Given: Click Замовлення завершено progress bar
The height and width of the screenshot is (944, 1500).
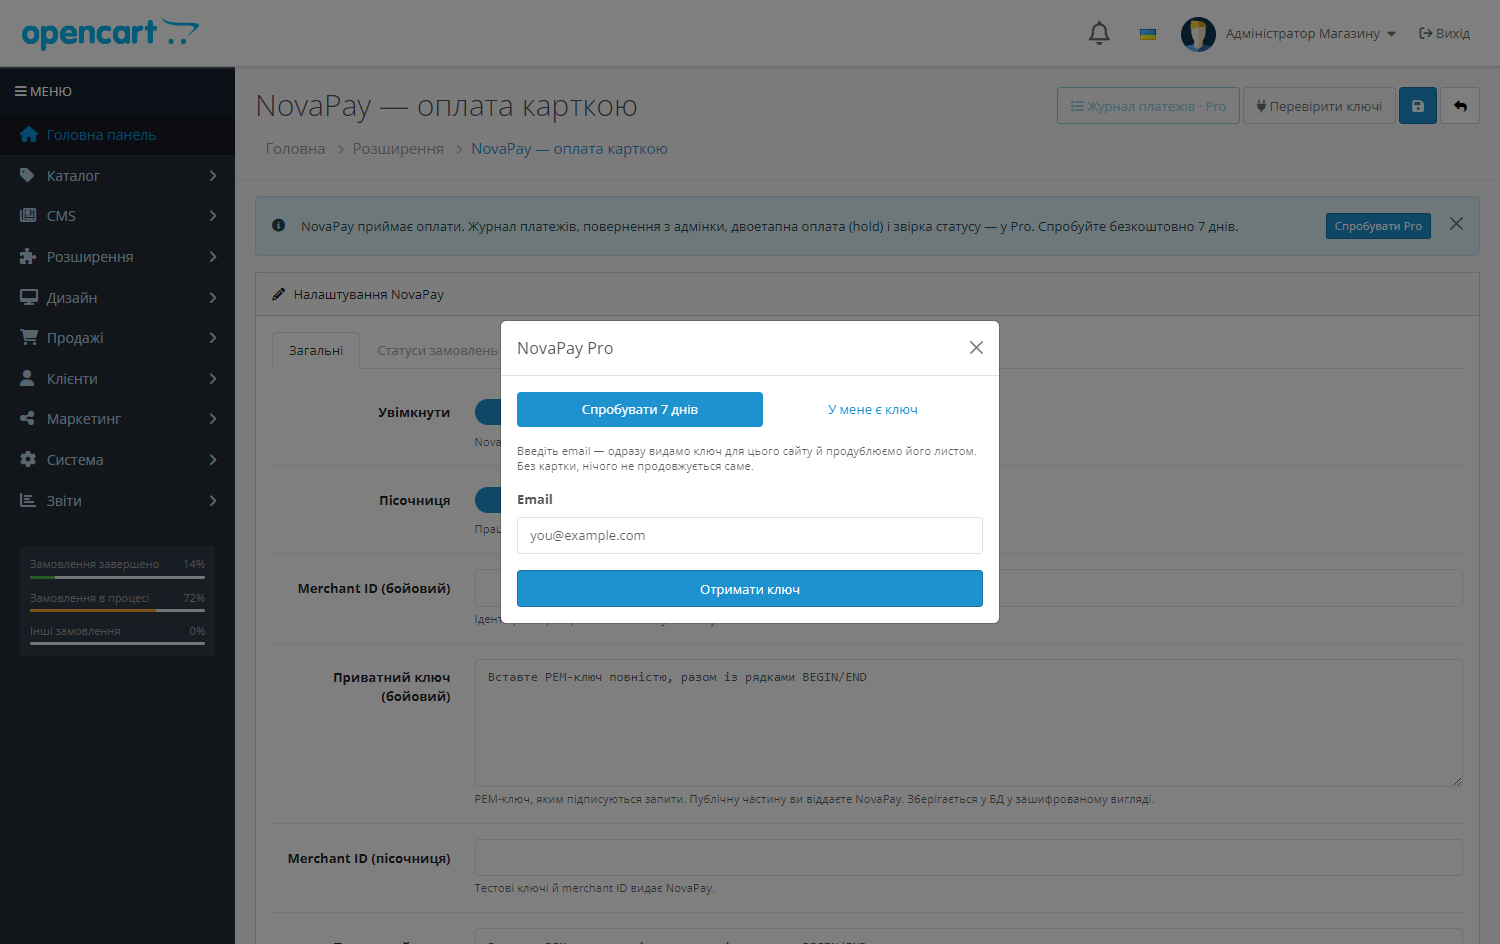Looking at the screenshot, I should coord(117,577).
